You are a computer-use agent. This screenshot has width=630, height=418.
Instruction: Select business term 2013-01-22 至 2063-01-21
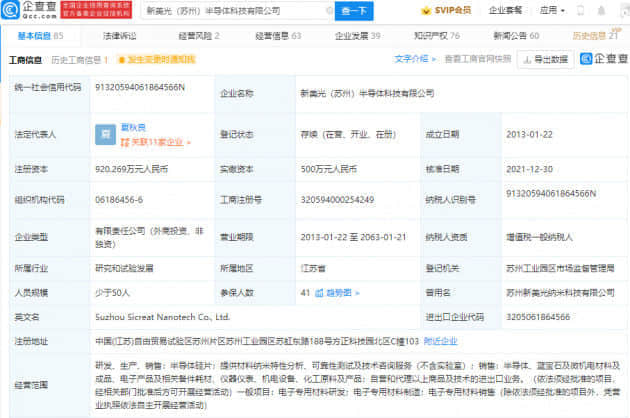click(354, 237)
